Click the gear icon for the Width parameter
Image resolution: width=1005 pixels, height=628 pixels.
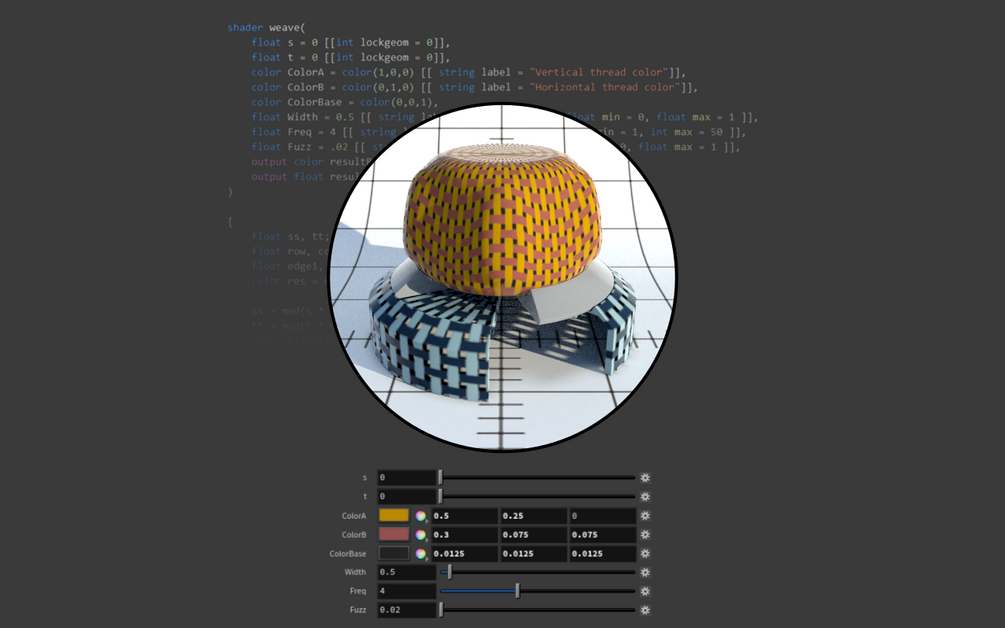tap(645, 572)
